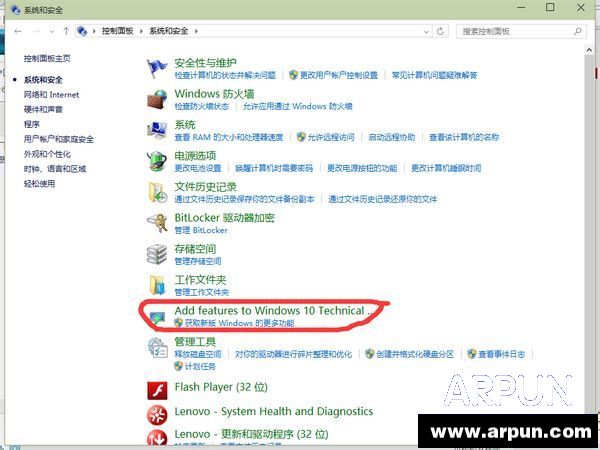Click the Lenovo System Health icon
The height and width of the screenshot is (450, 600).
[157, 415]
